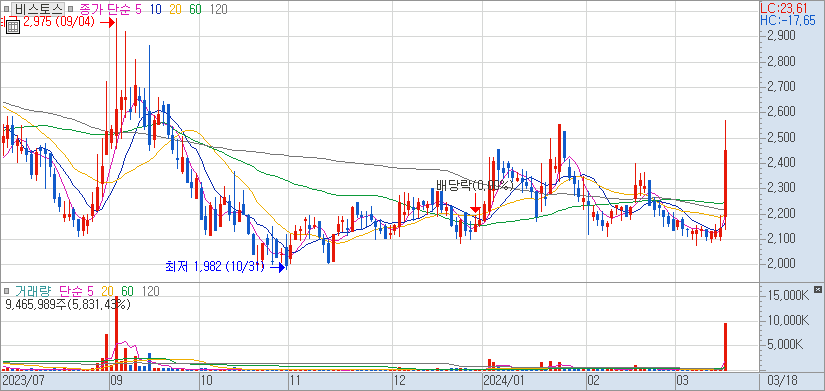
Task: Click the 9,465,989주 volume readout
Action: click(67, 304)
